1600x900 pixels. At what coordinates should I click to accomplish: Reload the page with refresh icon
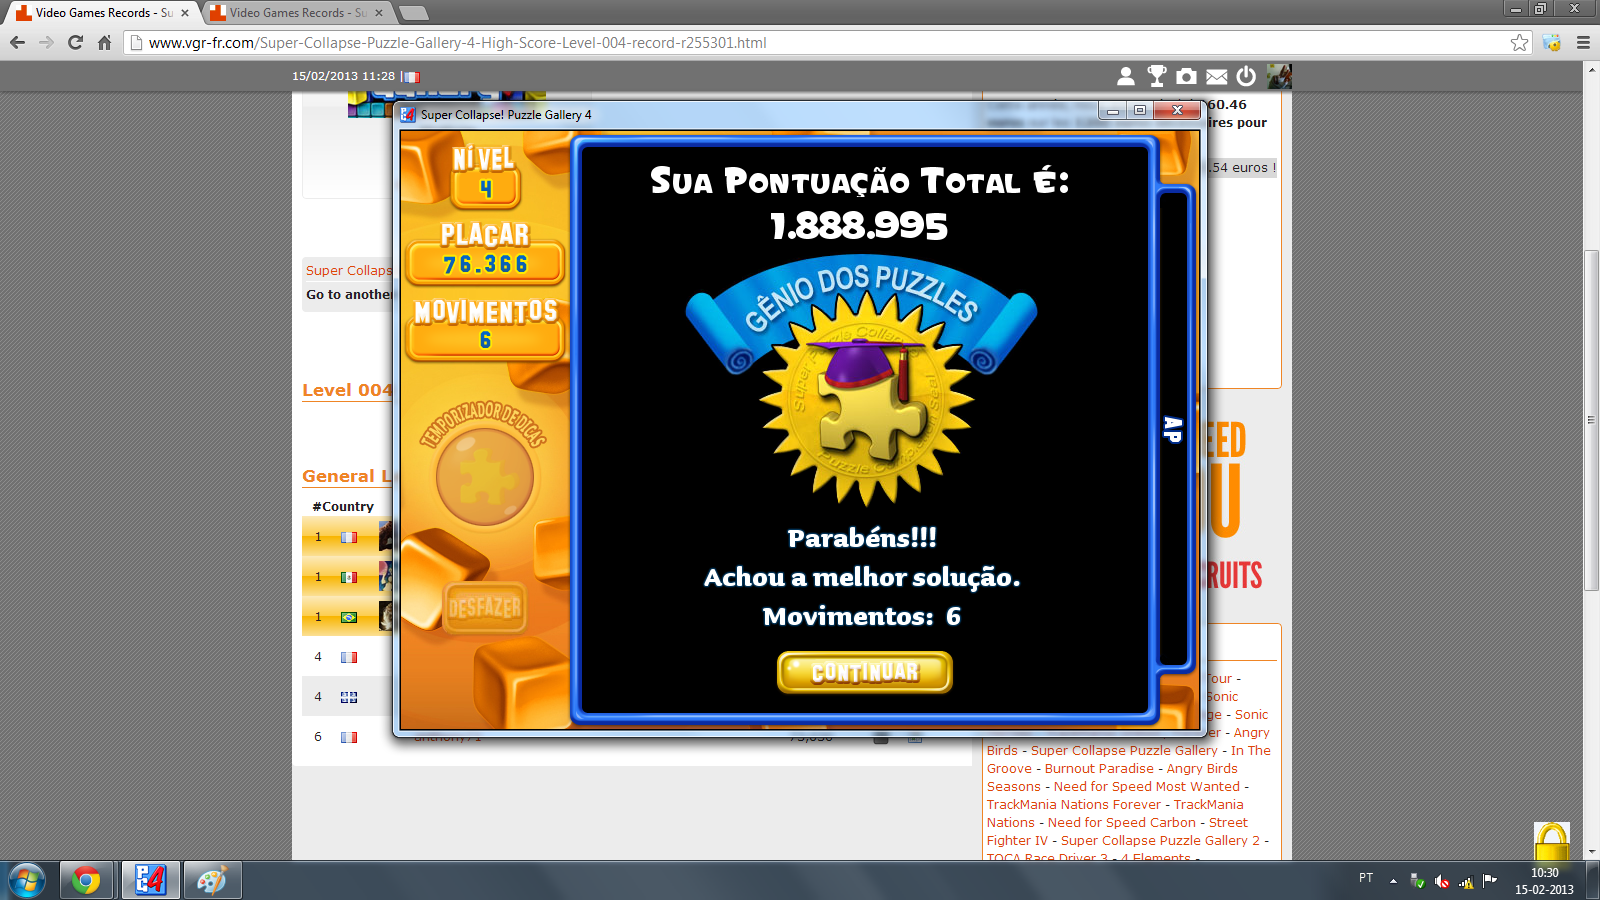click(75, 42)
